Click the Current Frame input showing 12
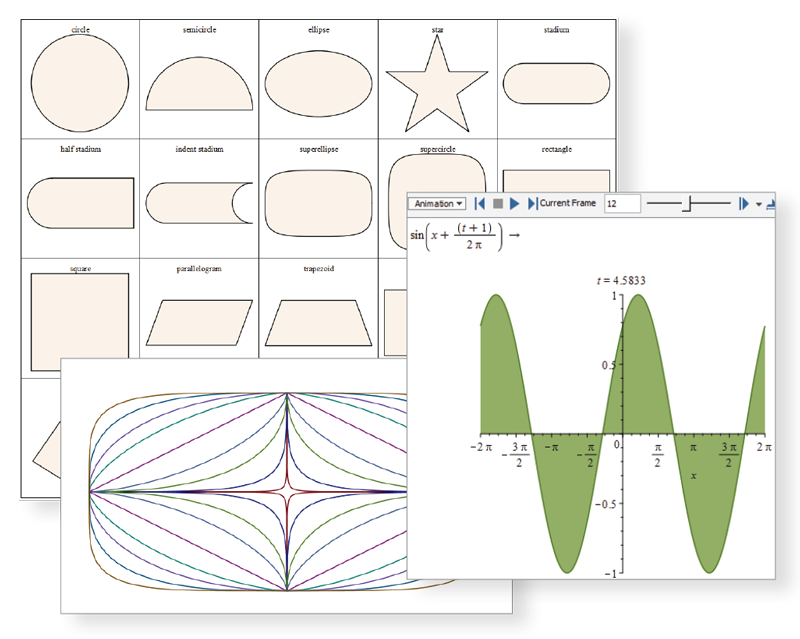This screenshot has width=800, height=639. point(622,204)
